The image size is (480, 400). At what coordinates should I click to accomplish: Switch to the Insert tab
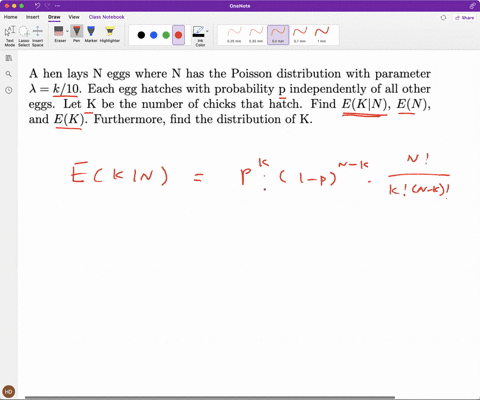[33, 17]
